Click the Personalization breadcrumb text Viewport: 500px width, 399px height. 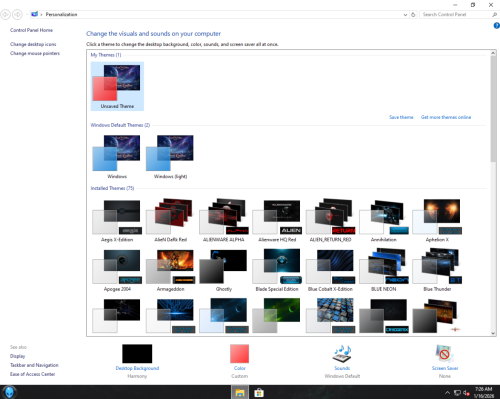61,15
